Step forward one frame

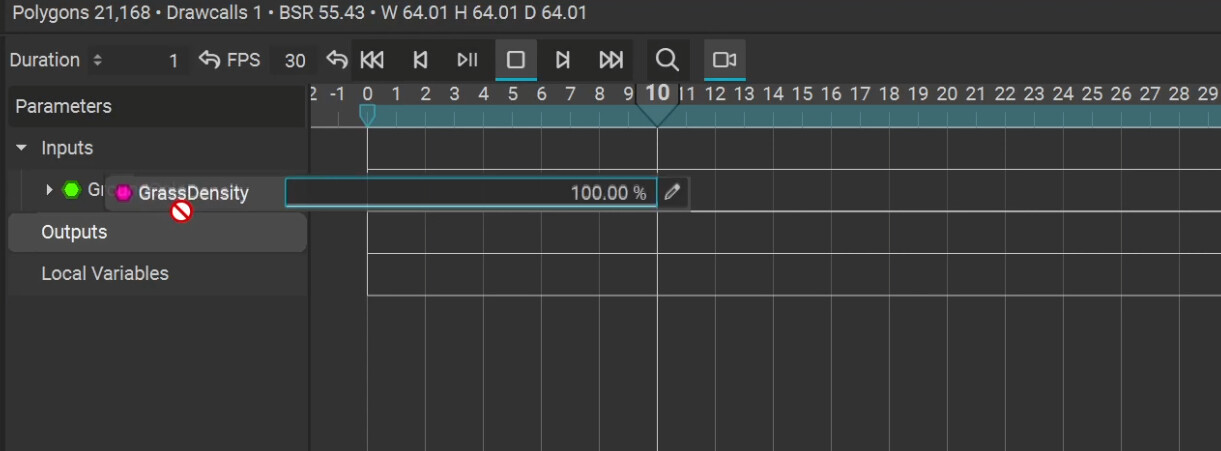pos(563,60)
